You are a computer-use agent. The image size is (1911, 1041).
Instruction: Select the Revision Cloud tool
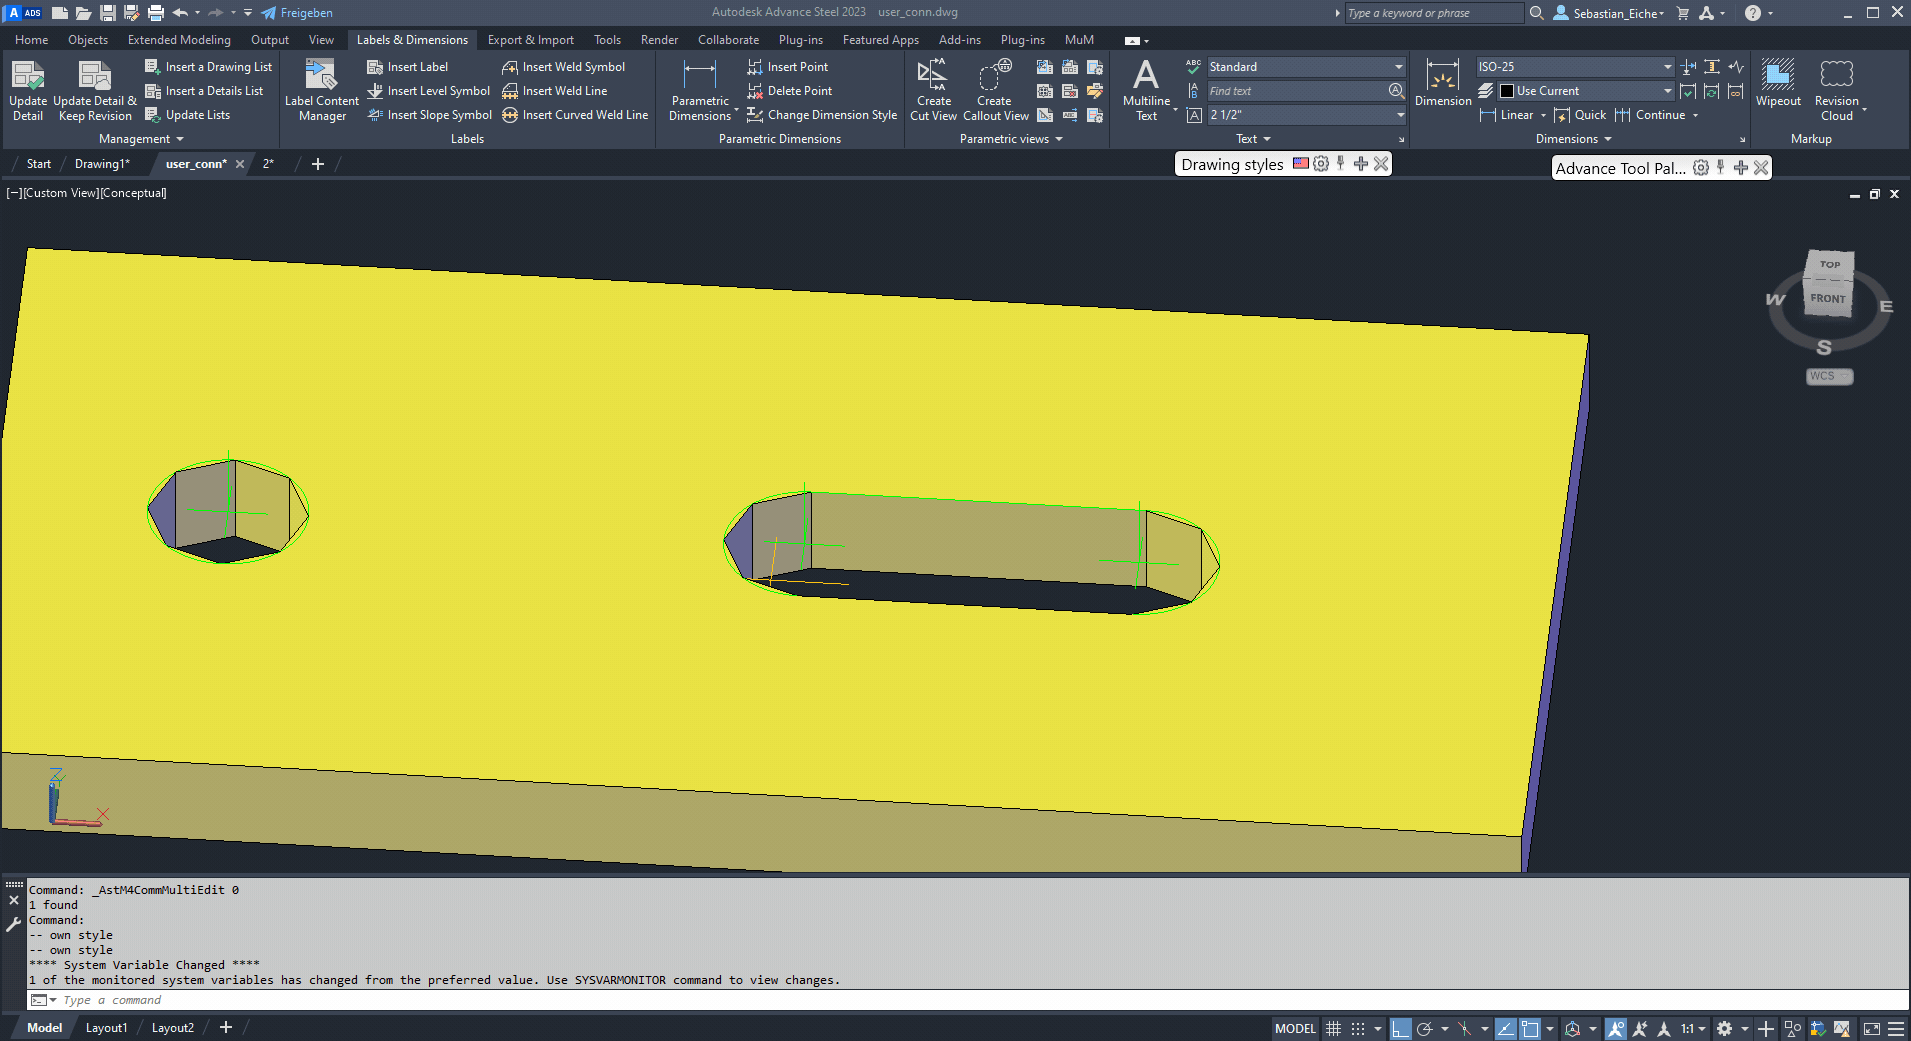[x=1836, y=89]
